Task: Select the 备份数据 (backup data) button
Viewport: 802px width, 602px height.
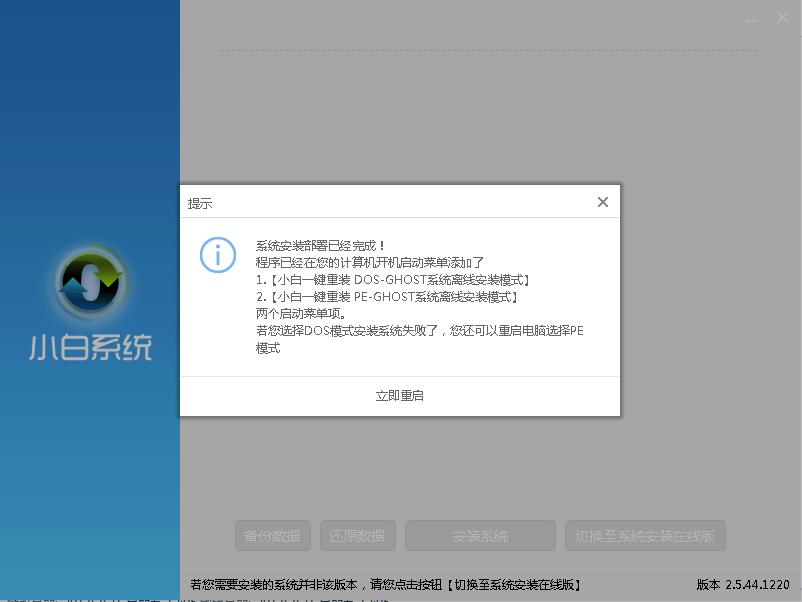Action: [x=271, y=535]
